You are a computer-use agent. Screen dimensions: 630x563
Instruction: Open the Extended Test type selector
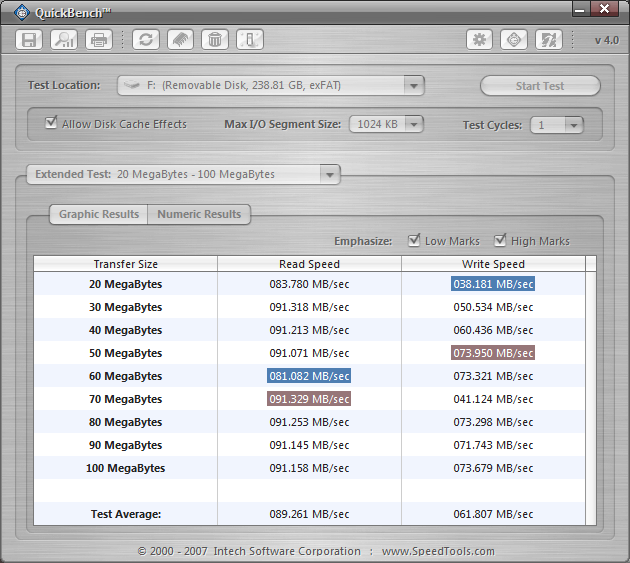329,174
